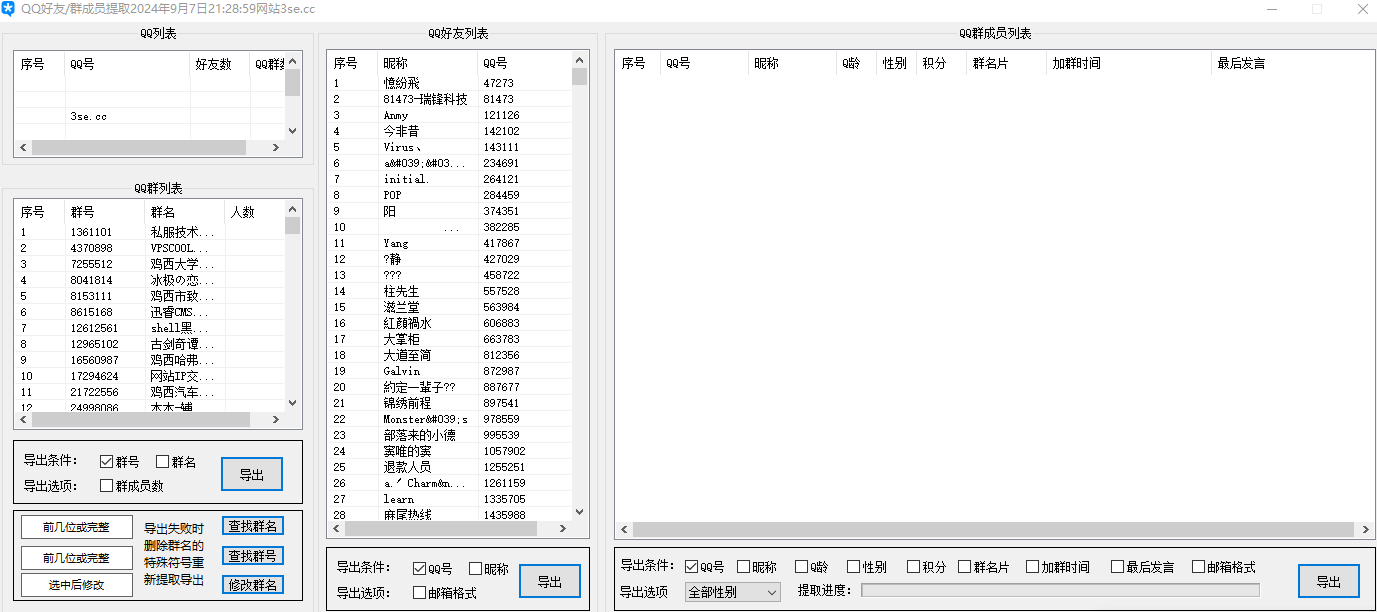Click 导出 in the group members panel

pos(1330,580)
